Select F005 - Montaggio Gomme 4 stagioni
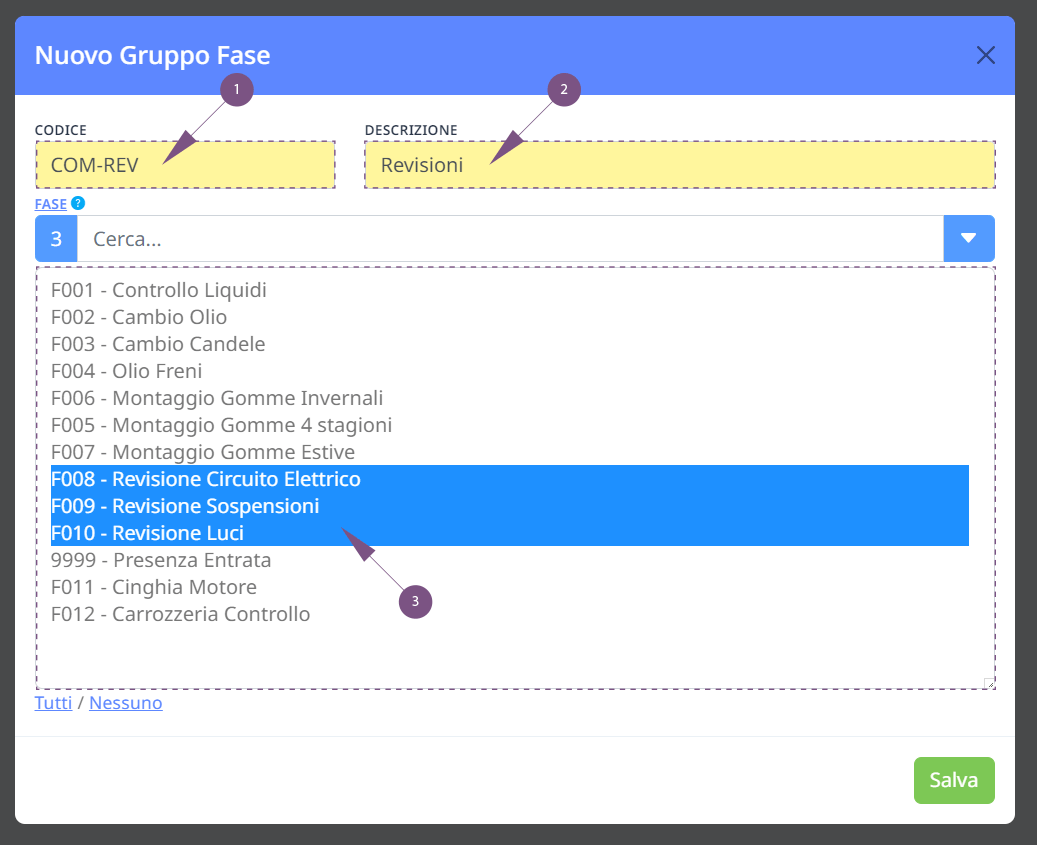 click(510, 425)
